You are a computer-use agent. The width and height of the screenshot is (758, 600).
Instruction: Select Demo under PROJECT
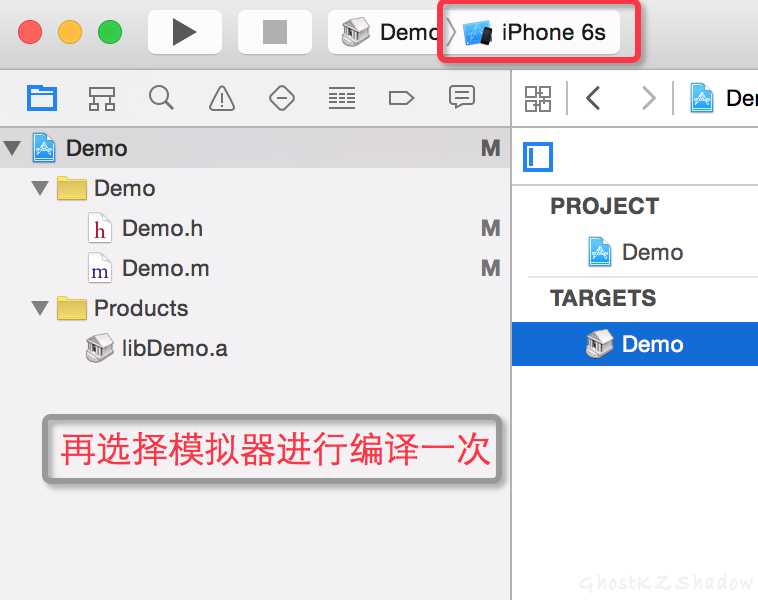tap(635, 252)
